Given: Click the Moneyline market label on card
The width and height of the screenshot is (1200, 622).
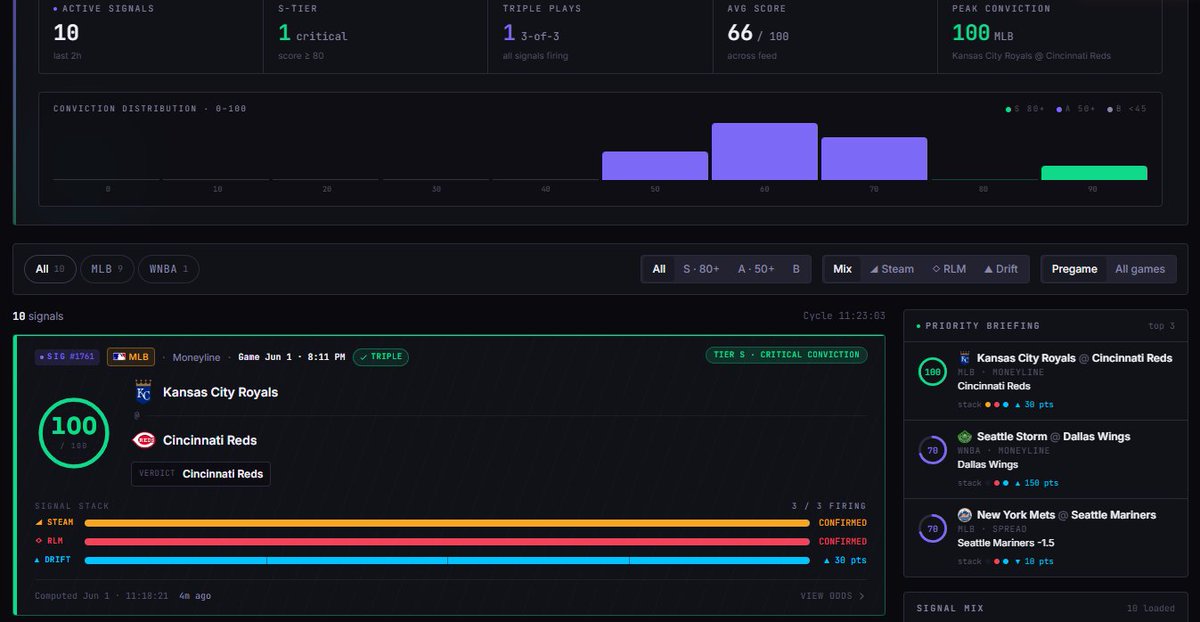Looking at the screenshot, I should coord(196,357).
